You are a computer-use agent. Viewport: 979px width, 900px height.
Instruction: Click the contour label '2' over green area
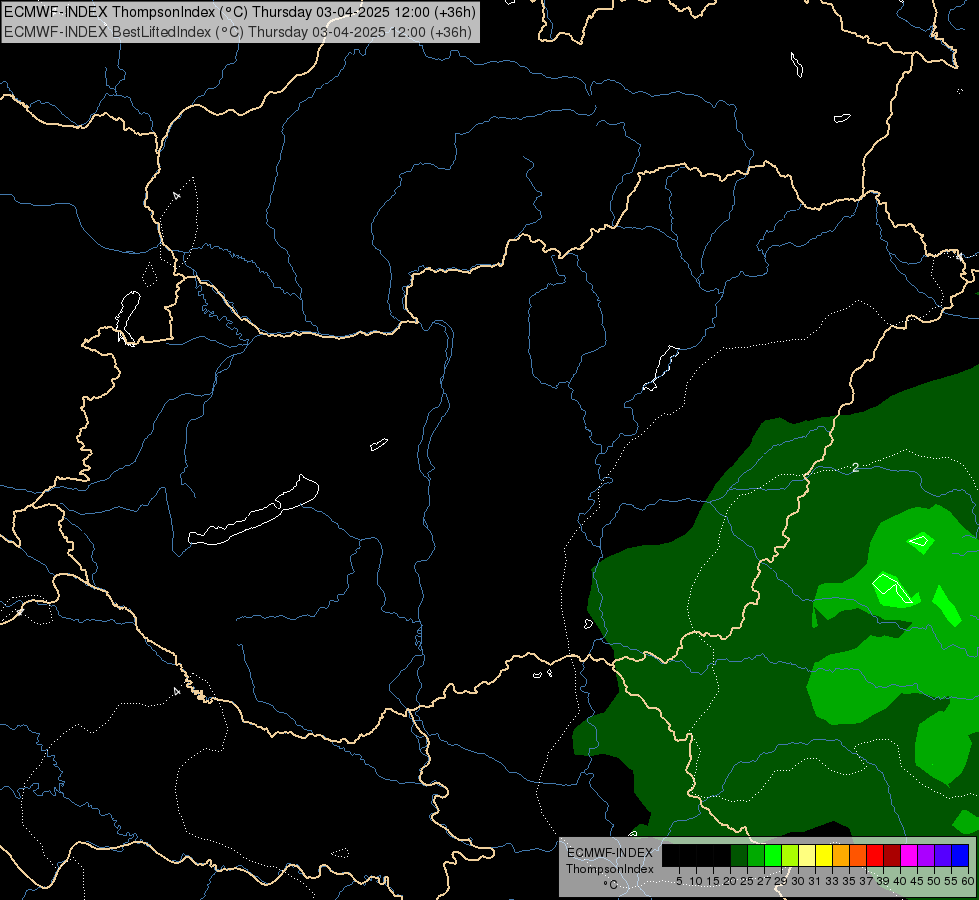point(855,468)
